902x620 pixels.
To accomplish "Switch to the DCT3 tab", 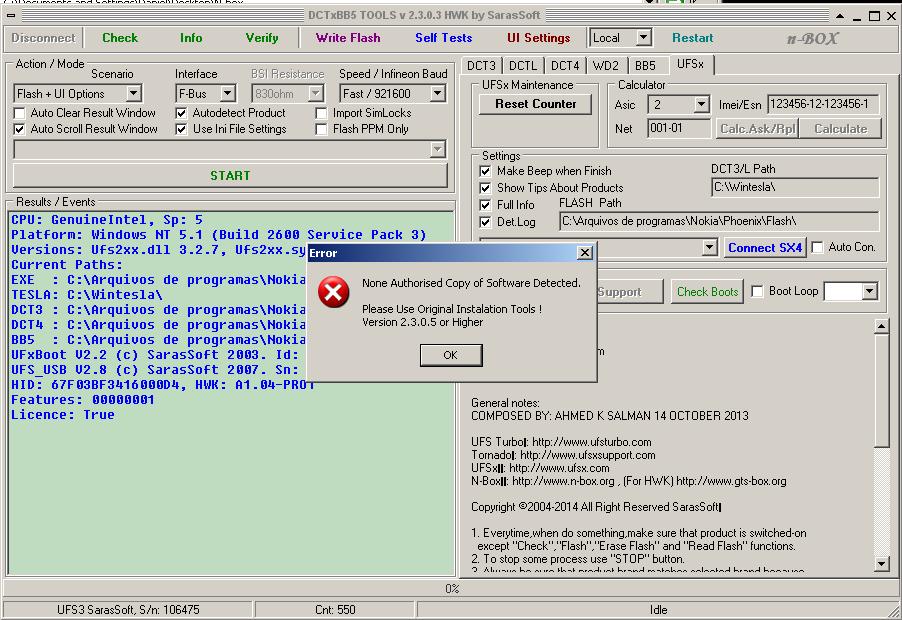I will coord(481,66).
